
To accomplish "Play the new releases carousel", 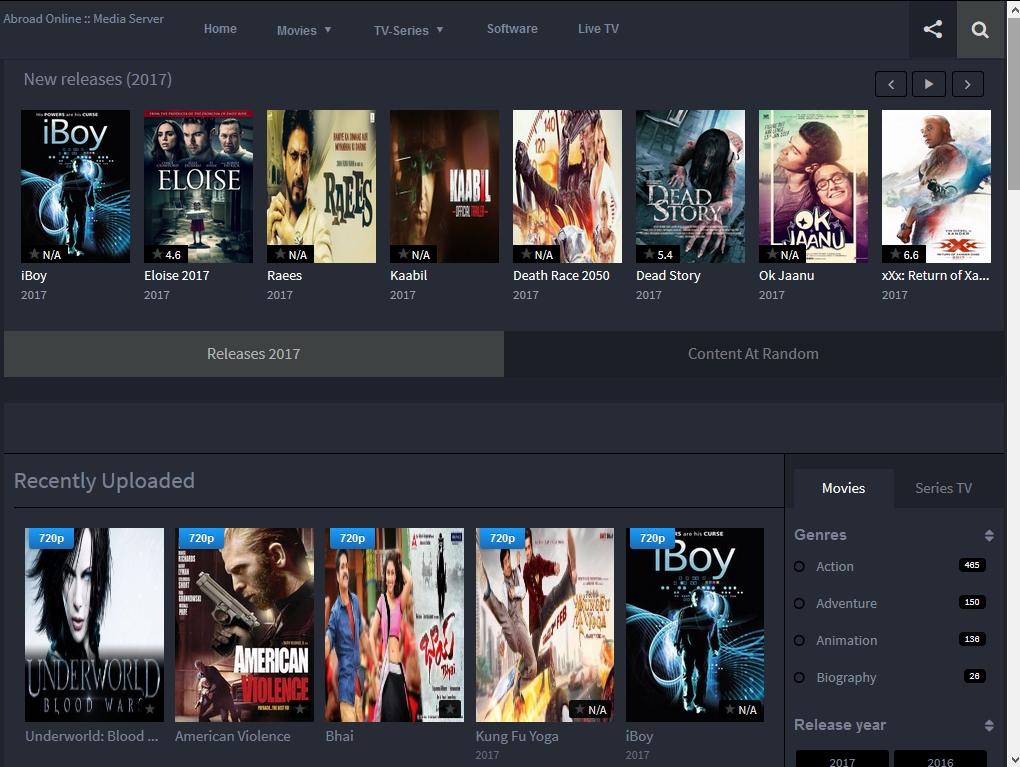I will (x=929, y=84).
